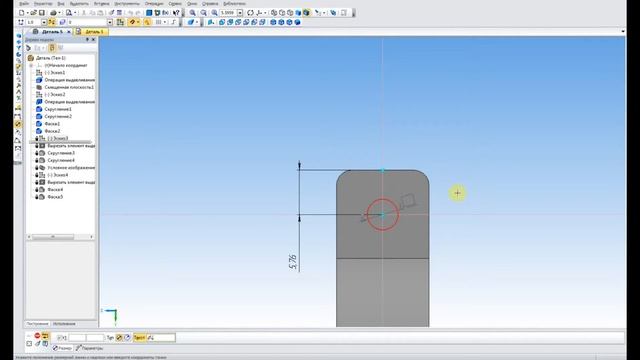This screenshot has height=360, width=640.
Task: Click the horizontal scrollbar of the model tree
Action: (53, 237)
